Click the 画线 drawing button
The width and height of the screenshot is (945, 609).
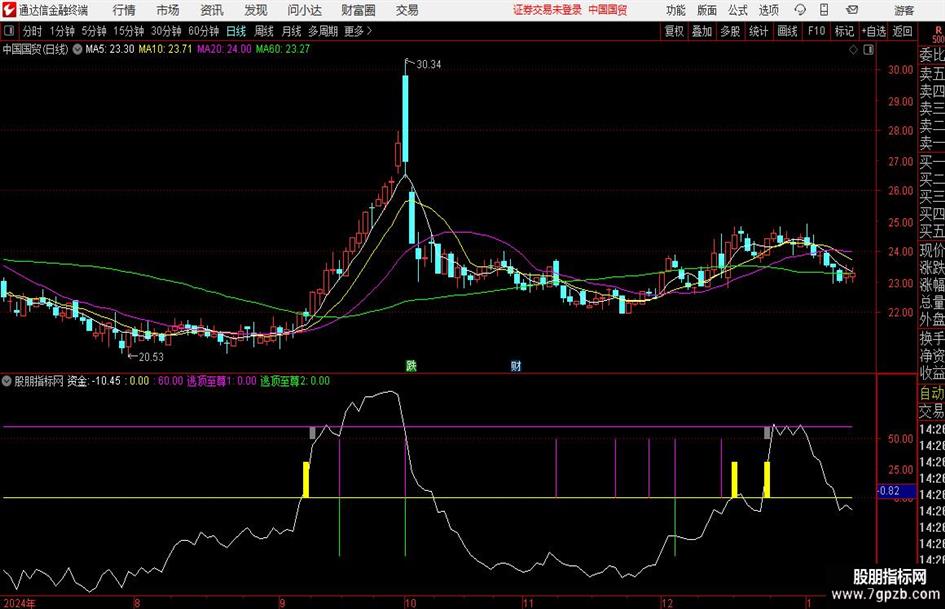787,31
